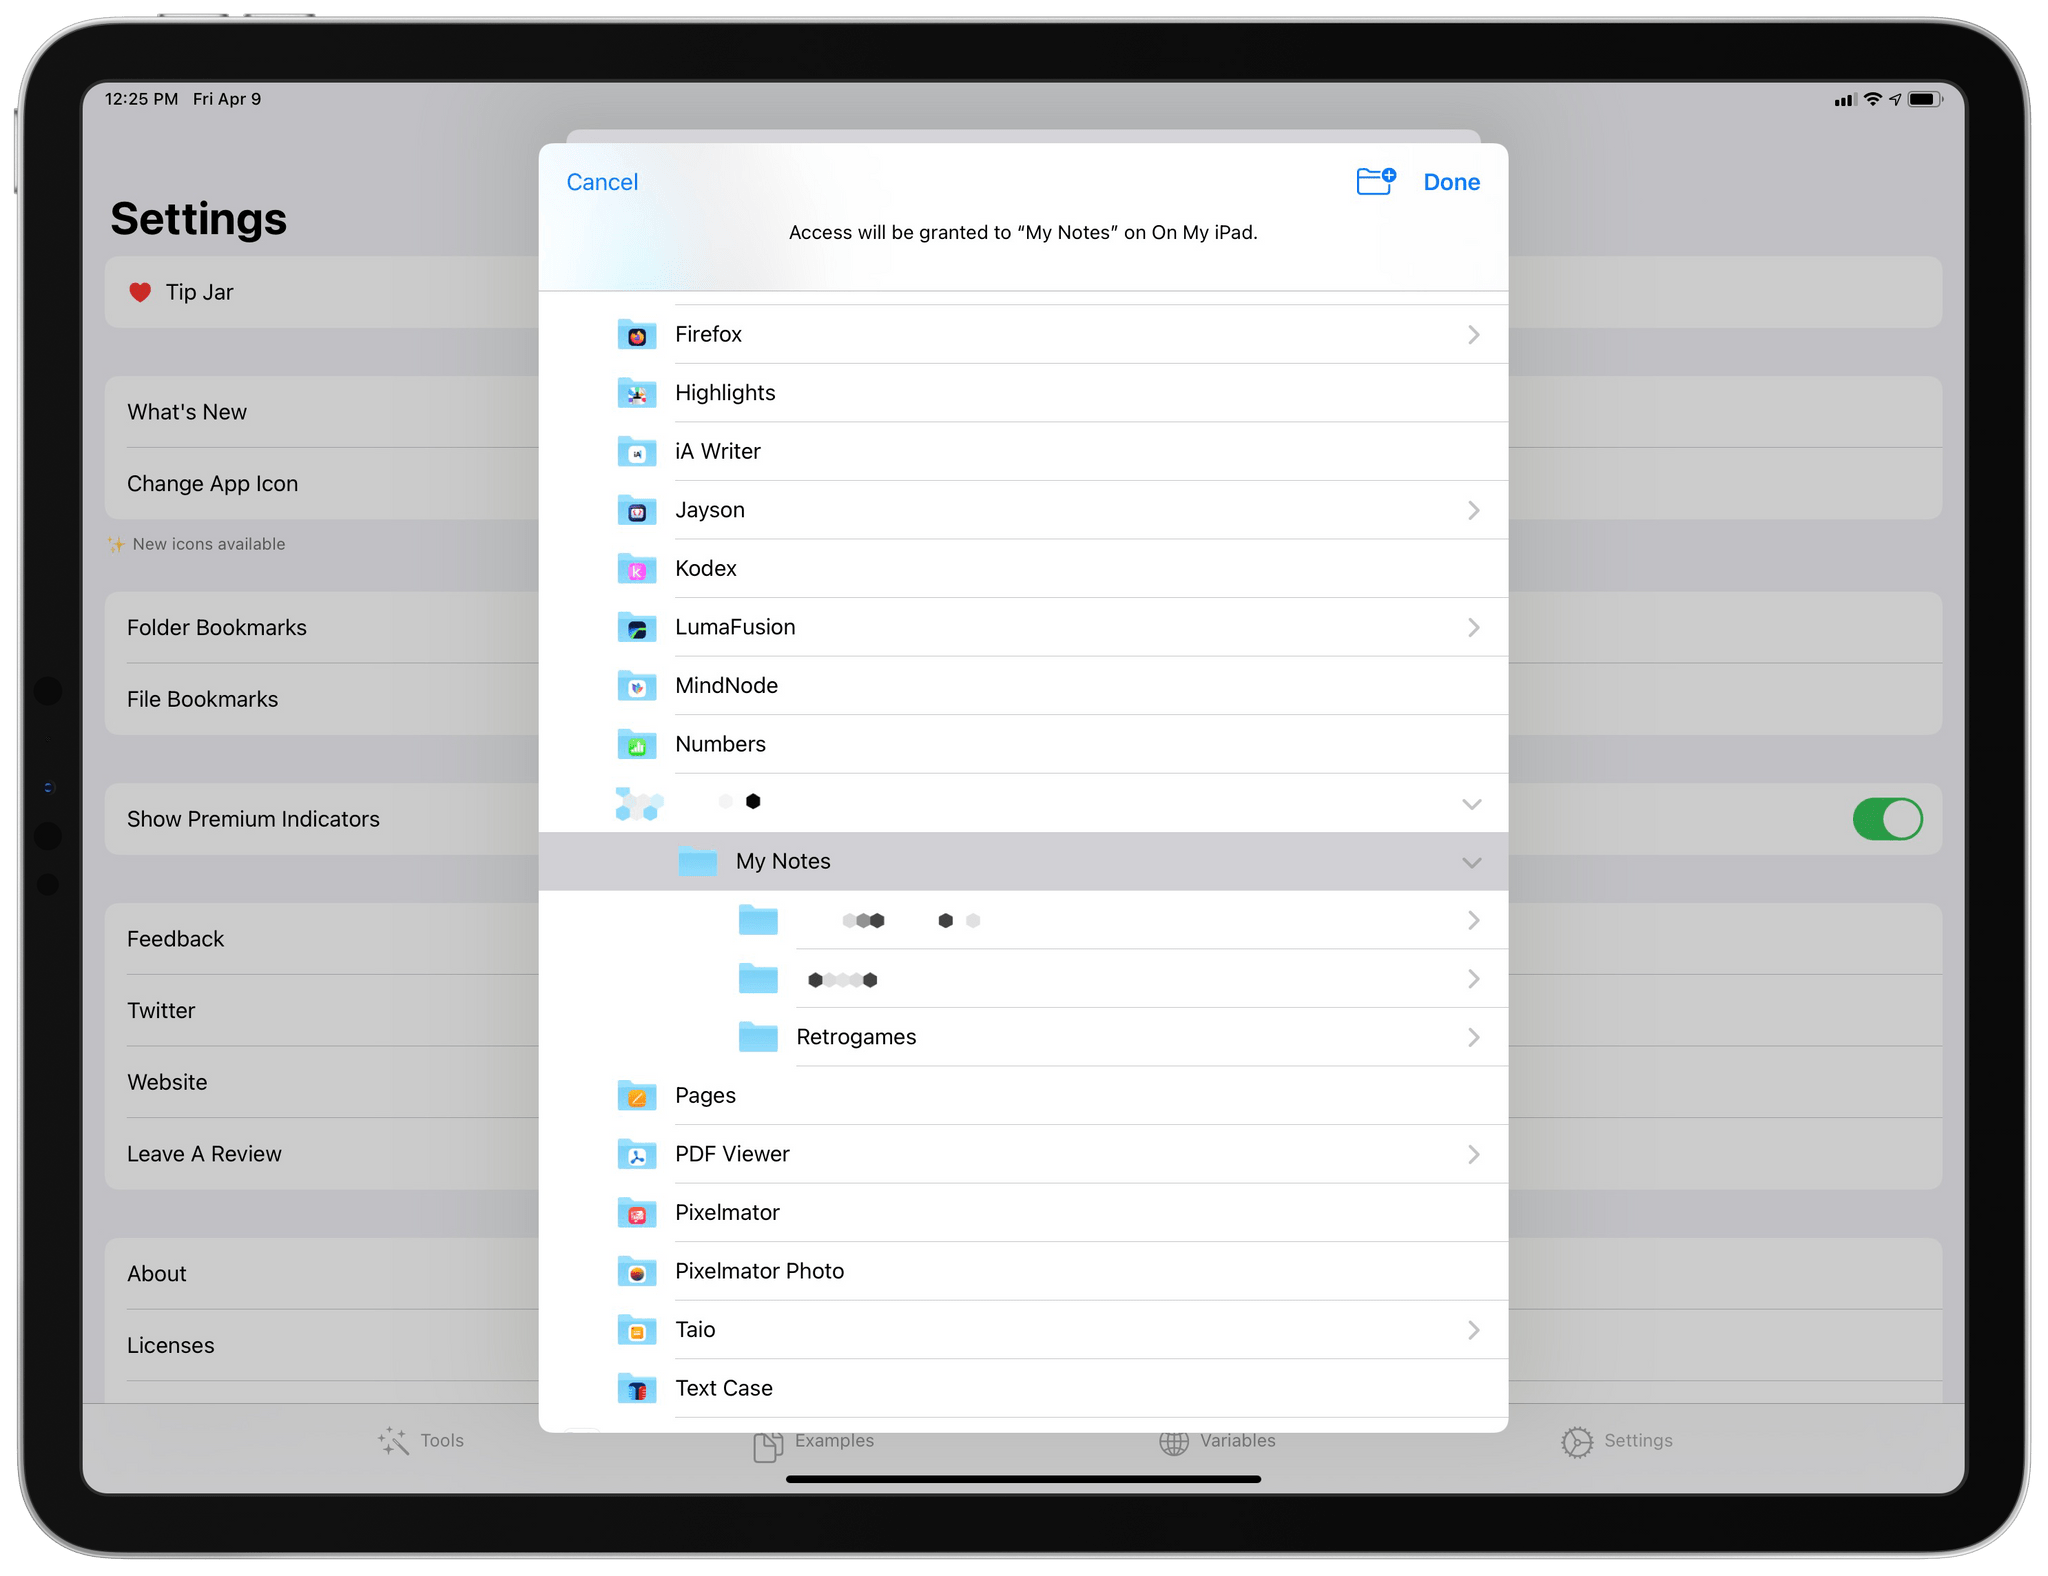The height and width of the screenshot is (1576, 2048).
Task: Tap the Tip Jar heart icon
Action: 140,292
